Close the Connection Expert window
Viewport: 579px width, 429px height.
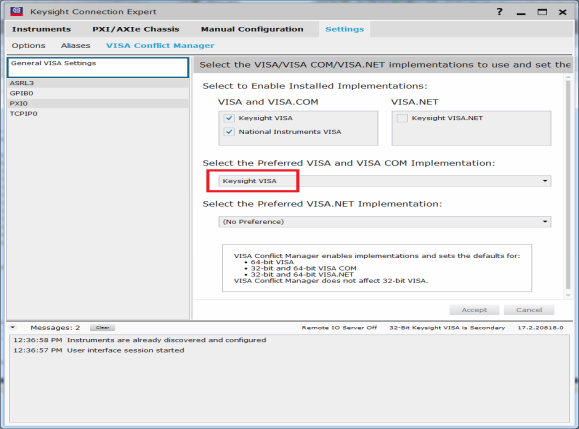[x=563, y=12]
